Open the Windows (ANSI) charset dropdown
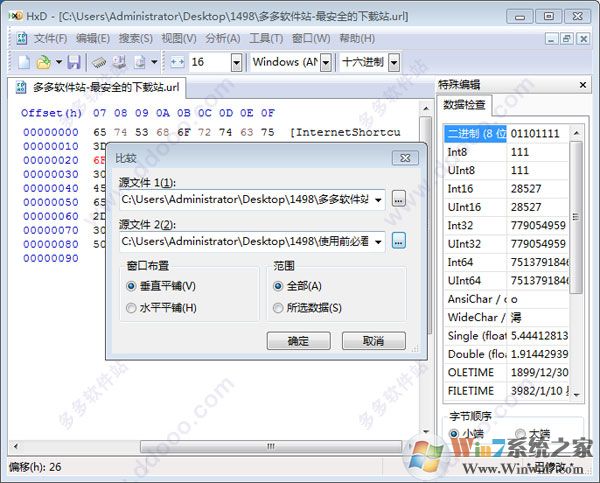Viewport: 600px width, 483px height. point(326,63)
